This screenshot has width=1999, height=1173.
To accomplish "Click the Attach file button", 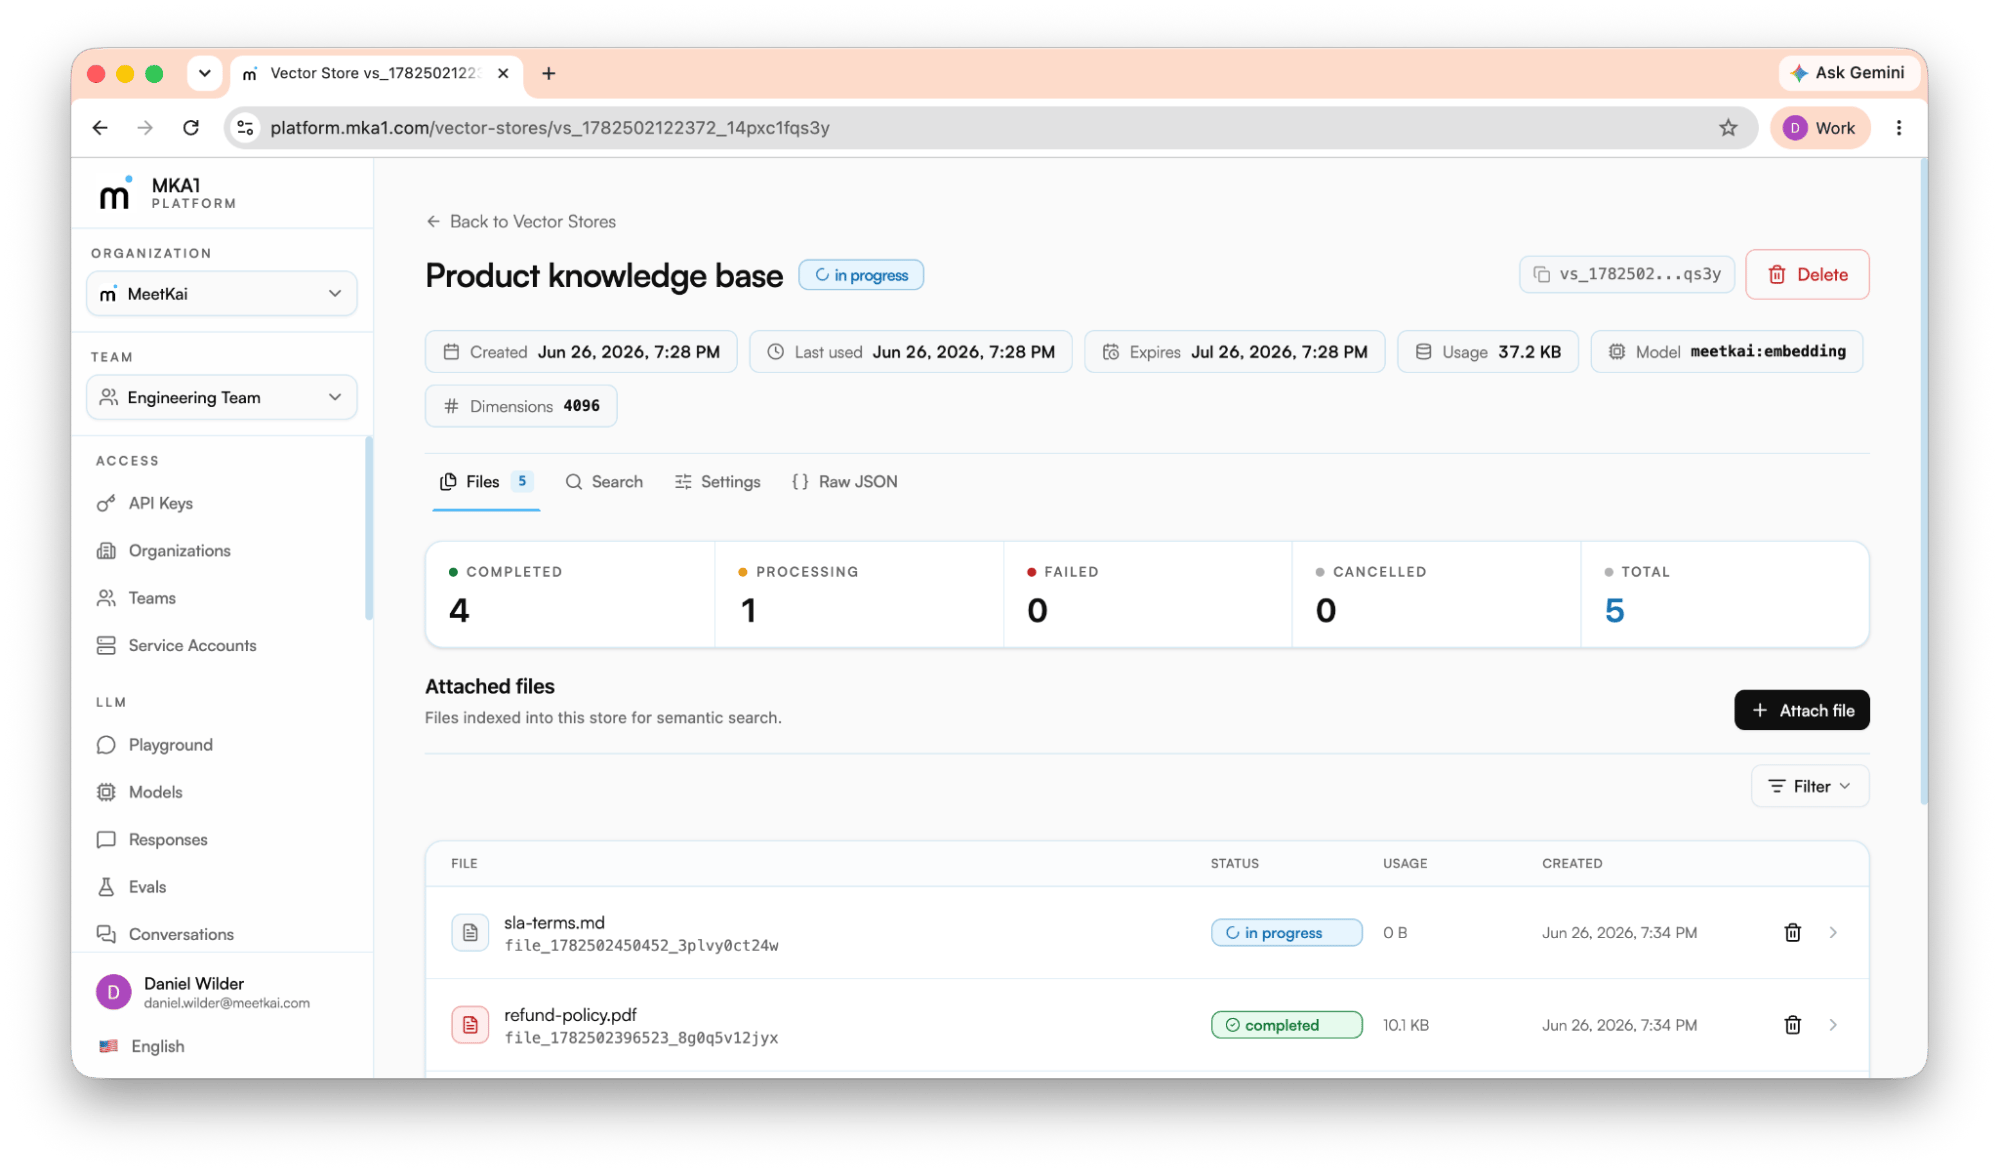I will pos(1801,710).
